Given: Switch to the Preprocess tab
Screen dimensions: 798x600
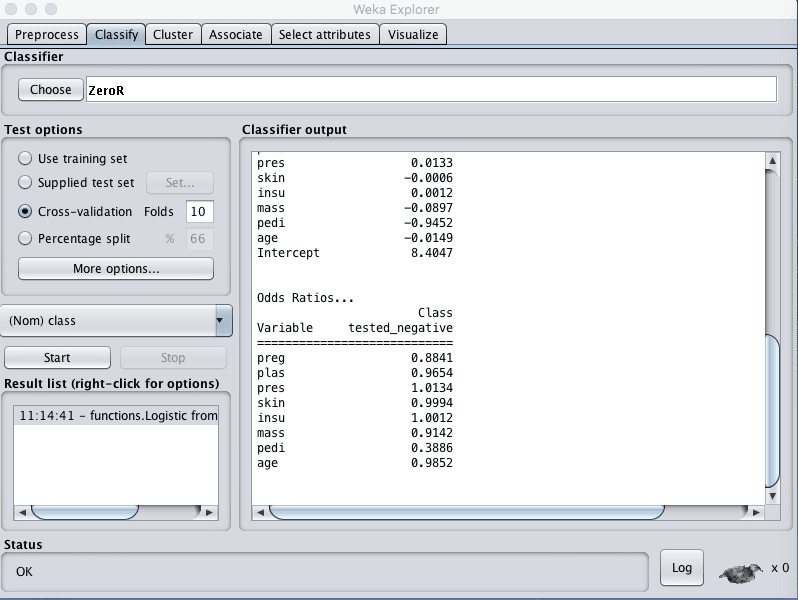Looking at the screenshot, I should [x=46, y=35].
